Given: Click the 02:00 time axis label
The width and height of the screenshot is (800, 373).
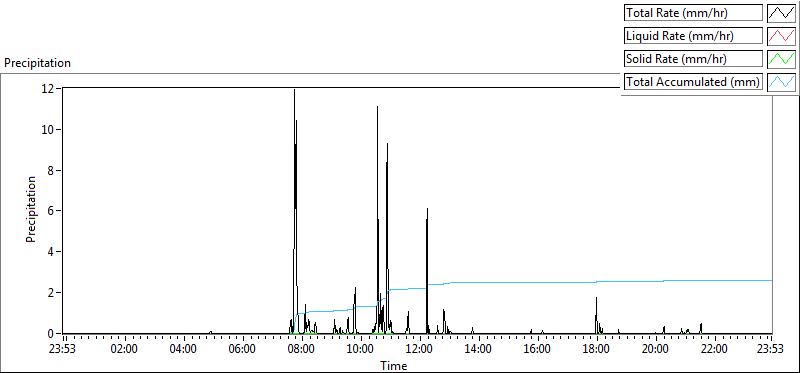Looking at the screenshot, I should point(125,350).
